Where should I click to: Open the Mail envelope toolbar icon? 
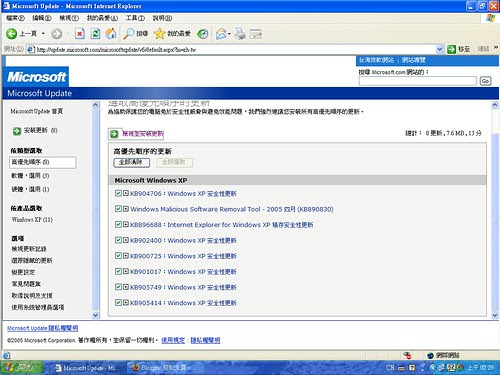click(221, 34)
